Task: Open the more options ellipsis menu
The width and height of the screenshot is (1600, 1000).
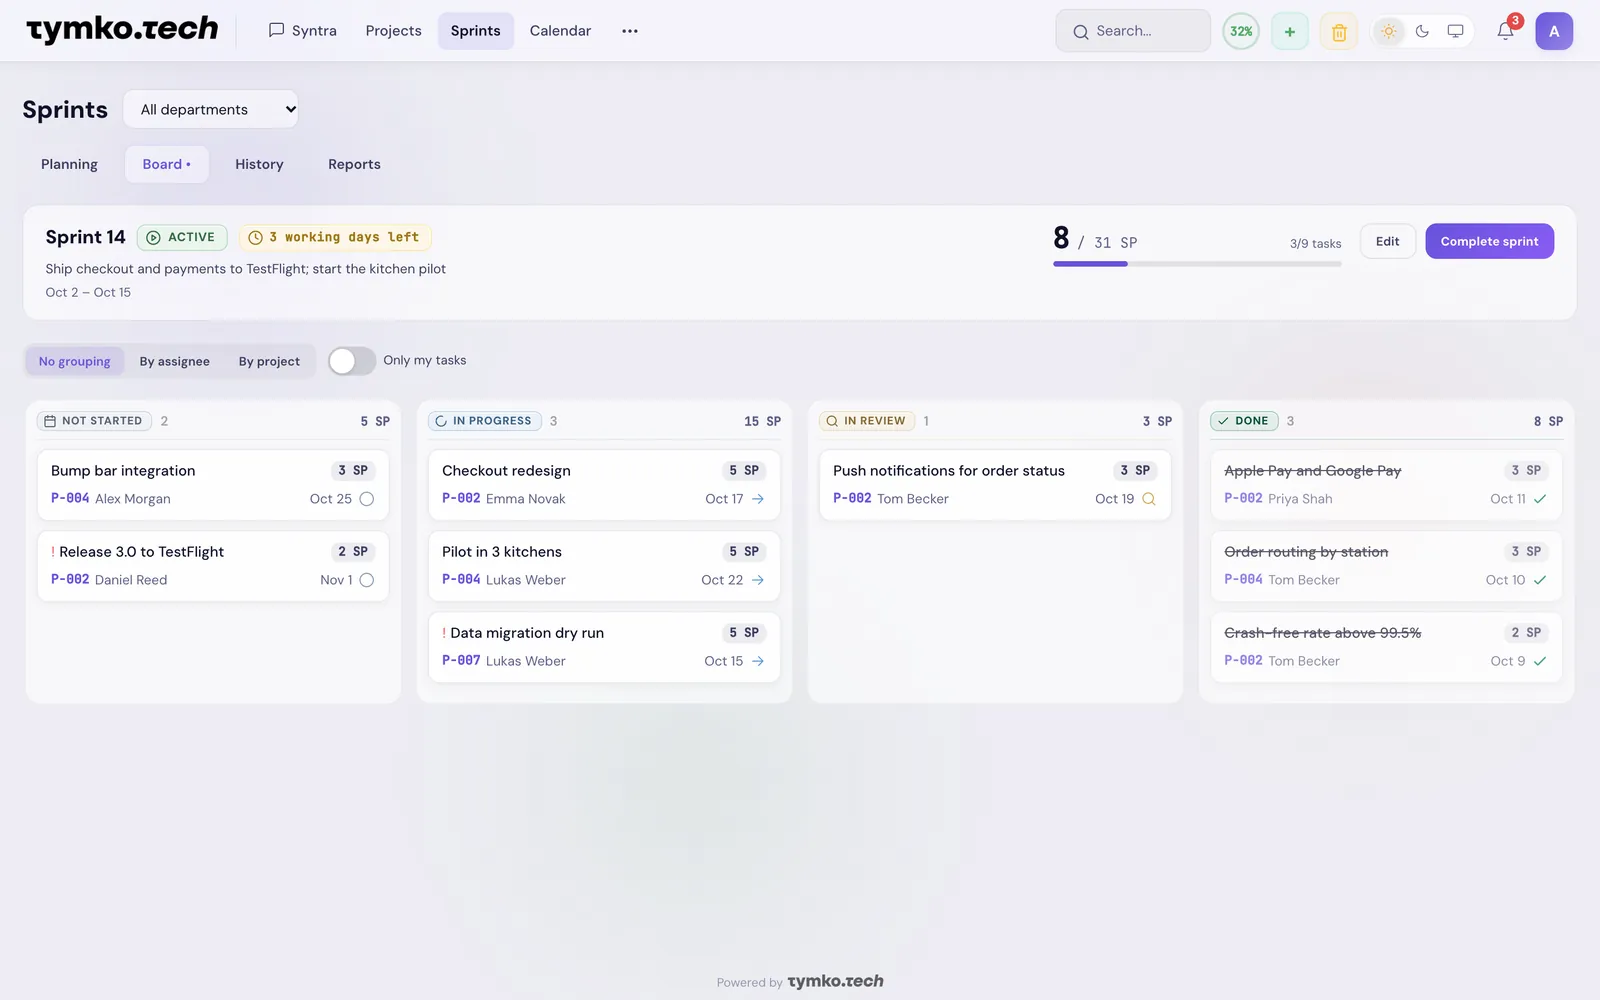Action: [629, 31]
